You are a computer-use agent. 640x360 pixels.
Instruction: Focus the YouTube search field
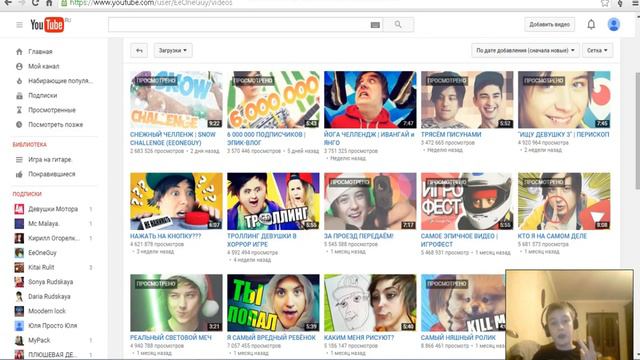pos(239,25)
